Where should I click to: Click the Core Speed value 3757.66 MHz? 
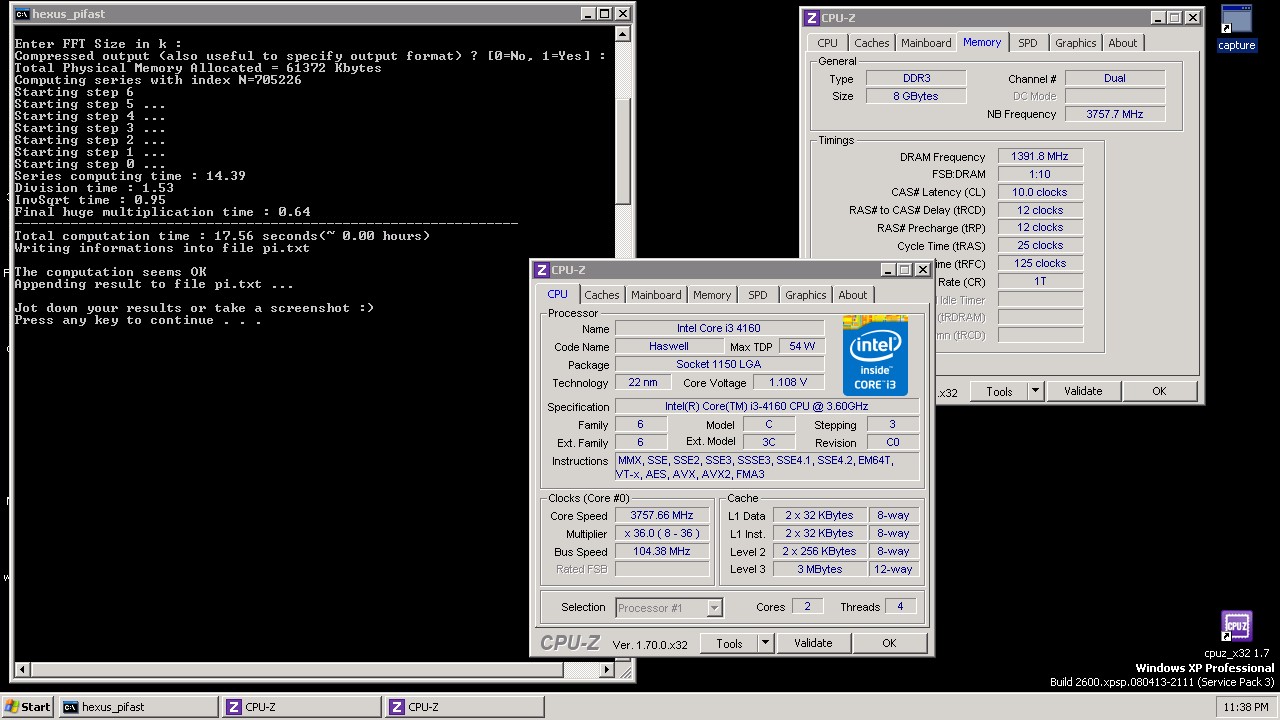pyautogui.click(x=661, y=516)
